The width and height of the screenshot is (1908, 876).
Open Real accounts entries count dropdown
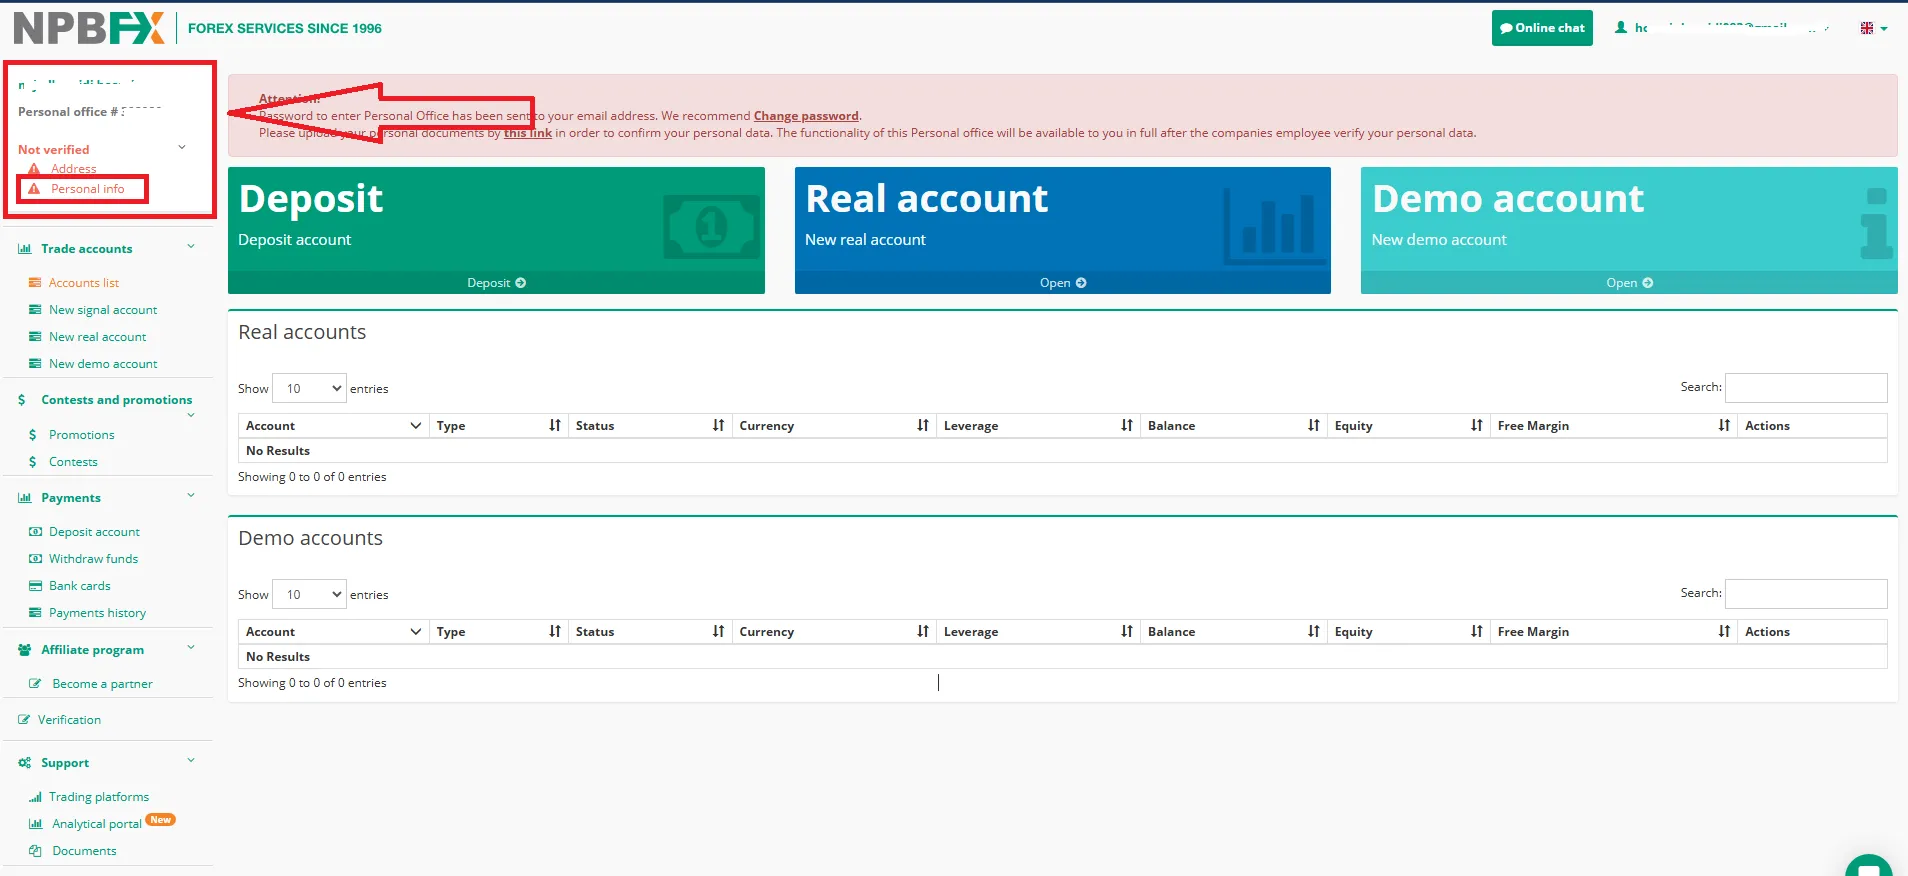pos(309,388)
